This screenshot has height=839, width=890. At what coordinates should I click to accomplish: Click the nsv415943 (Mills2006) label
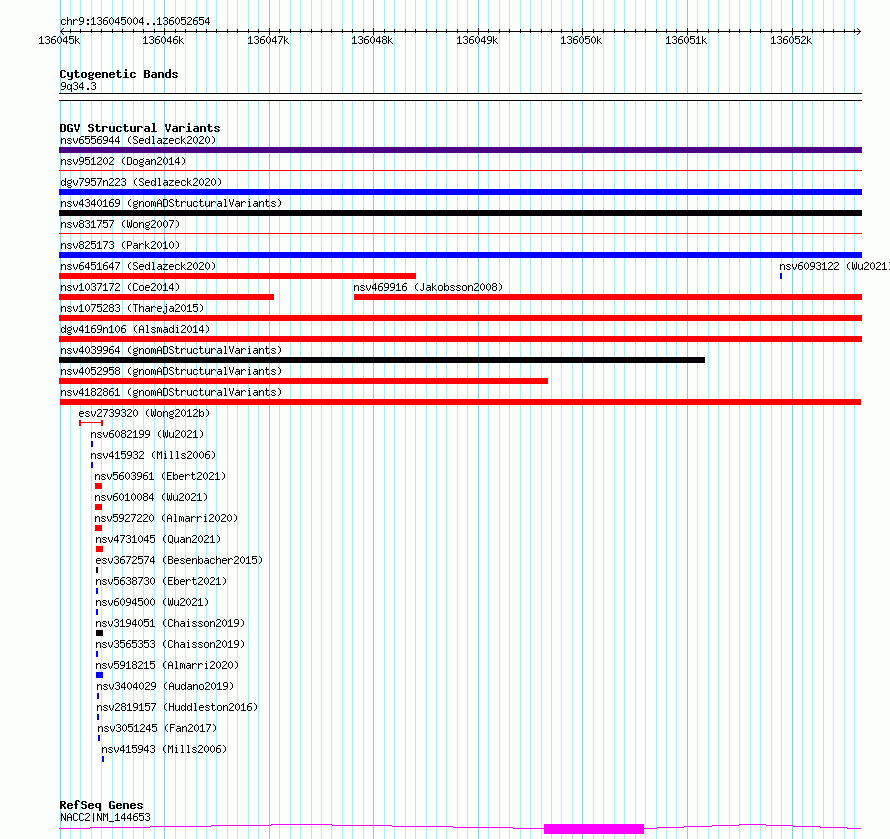[164, 749]
